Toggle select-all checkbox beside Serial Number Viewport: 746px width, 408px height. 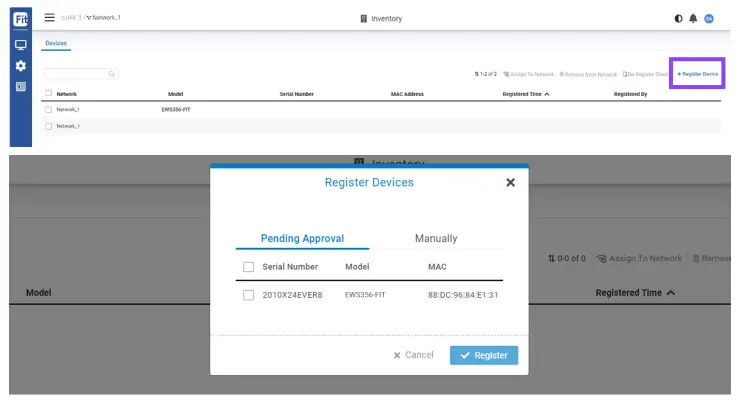pos(248,267)
